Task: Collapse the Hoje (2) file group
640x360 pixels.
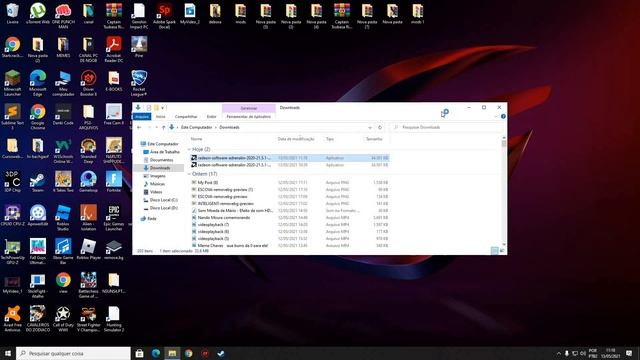Action: pos(189,149)
